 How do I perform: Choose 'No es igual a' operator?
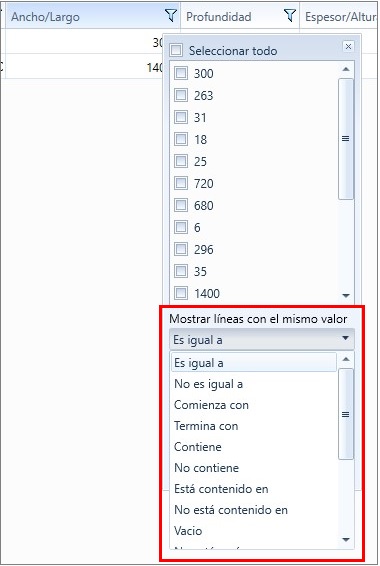[209, 384]
